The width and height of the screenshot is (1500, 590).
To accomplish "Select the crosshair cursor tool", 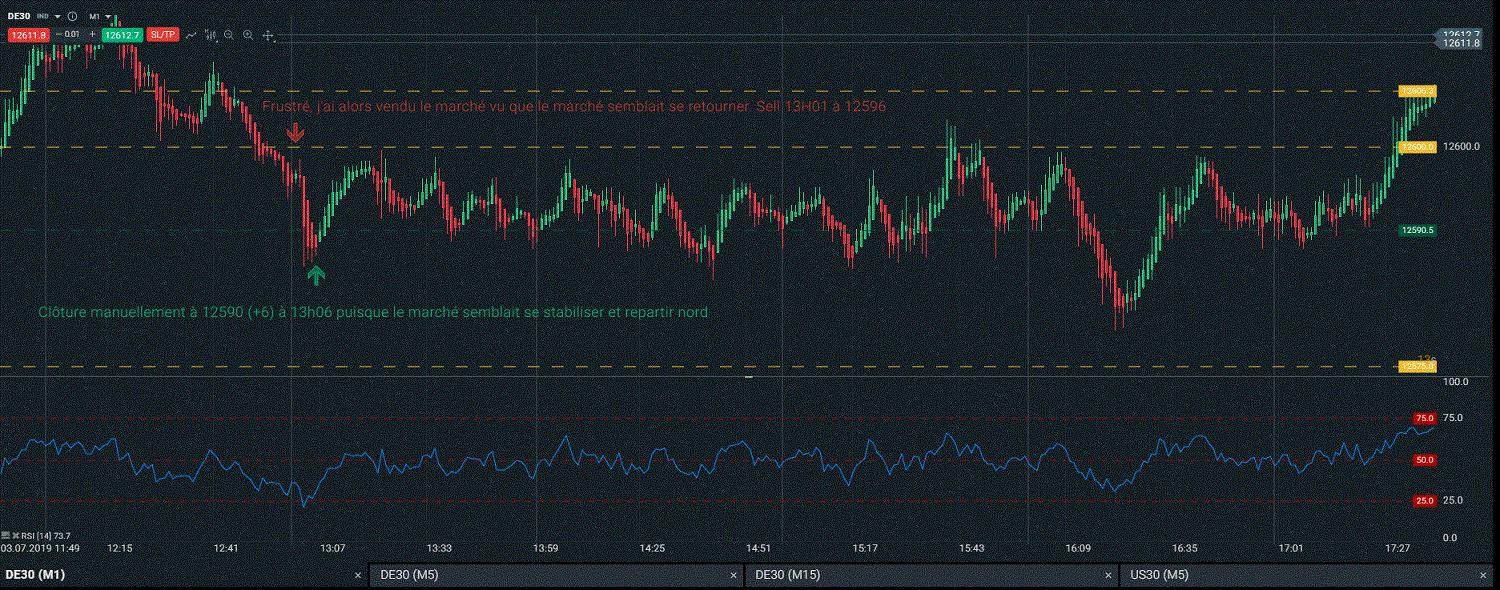I will [x=268, y=36].
